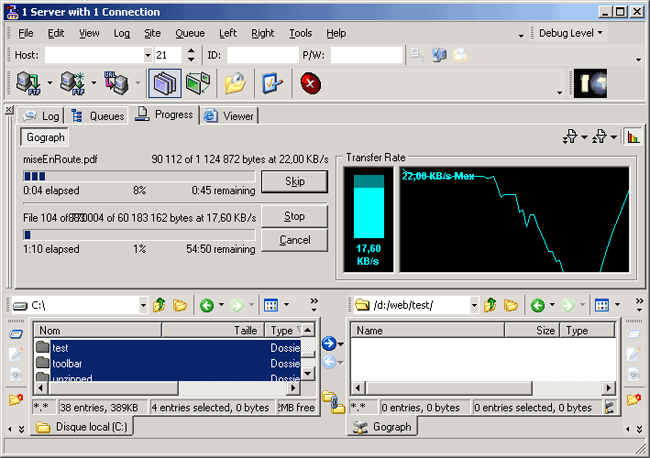Sort local files by Nom column
650x458 pixels.
tap(97, 330)
